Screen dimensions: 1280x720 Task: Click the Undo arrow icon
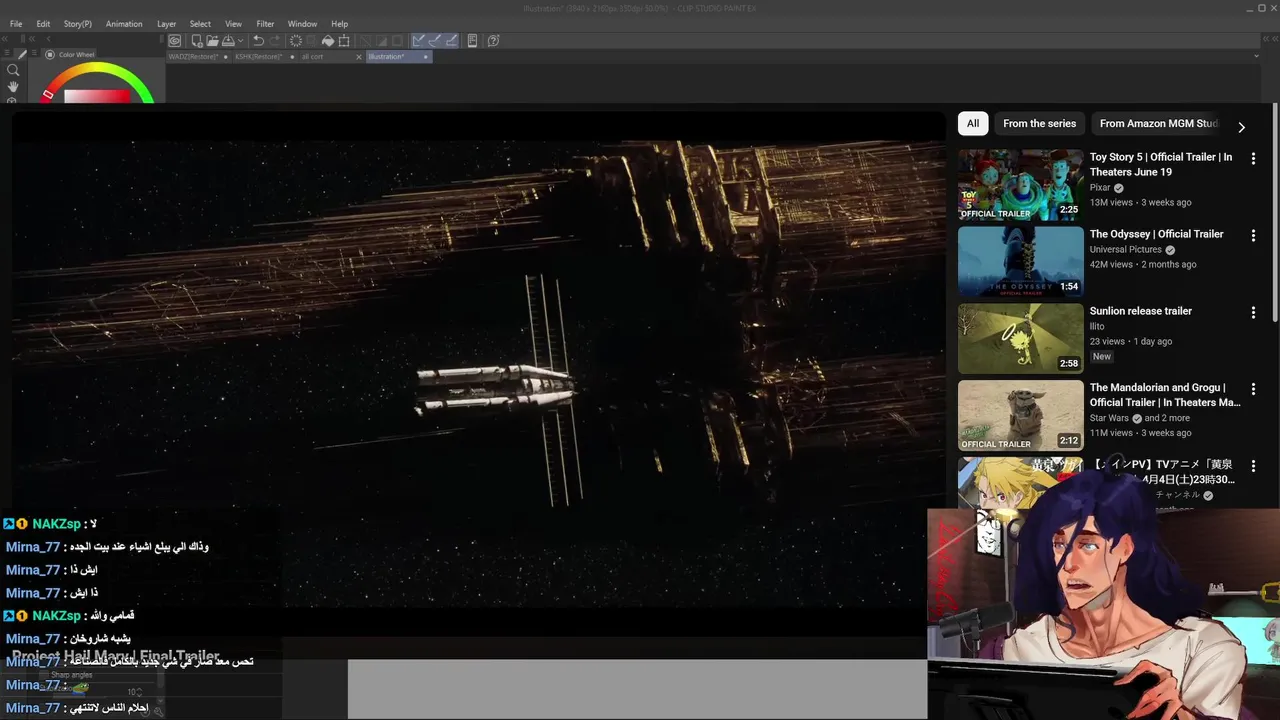(258, 41)
